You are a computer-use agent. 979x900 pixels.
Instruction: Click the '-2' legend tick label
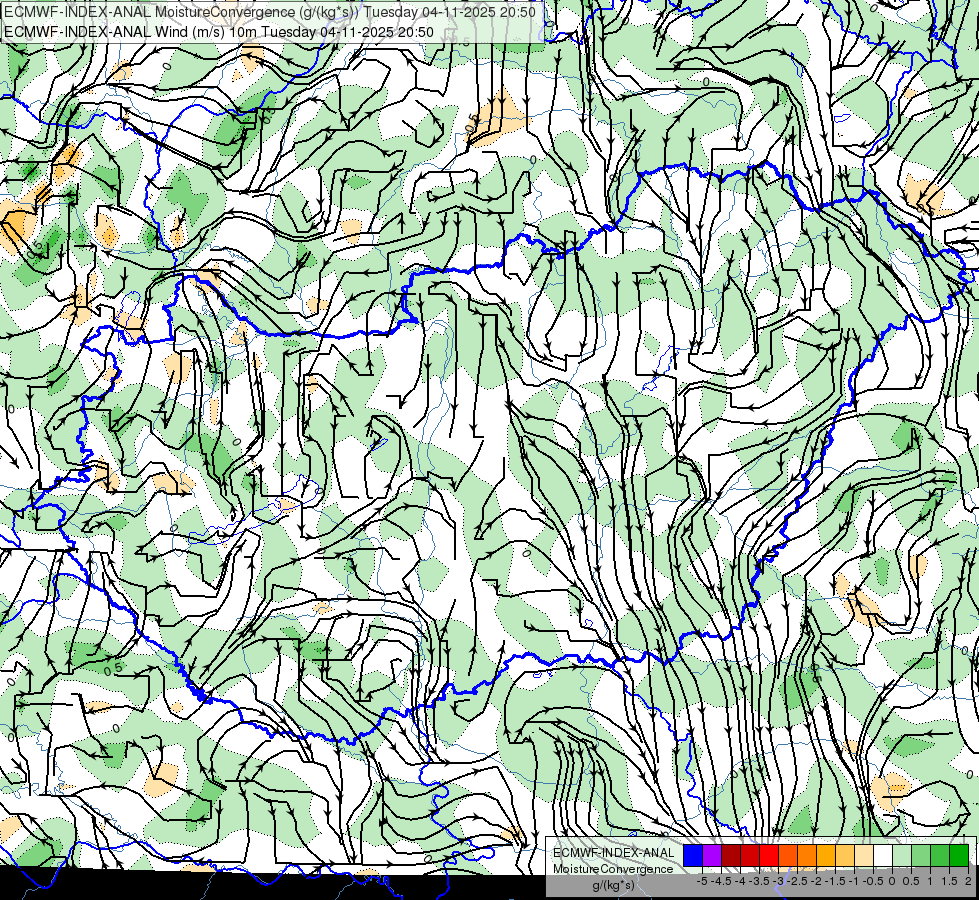816,881
